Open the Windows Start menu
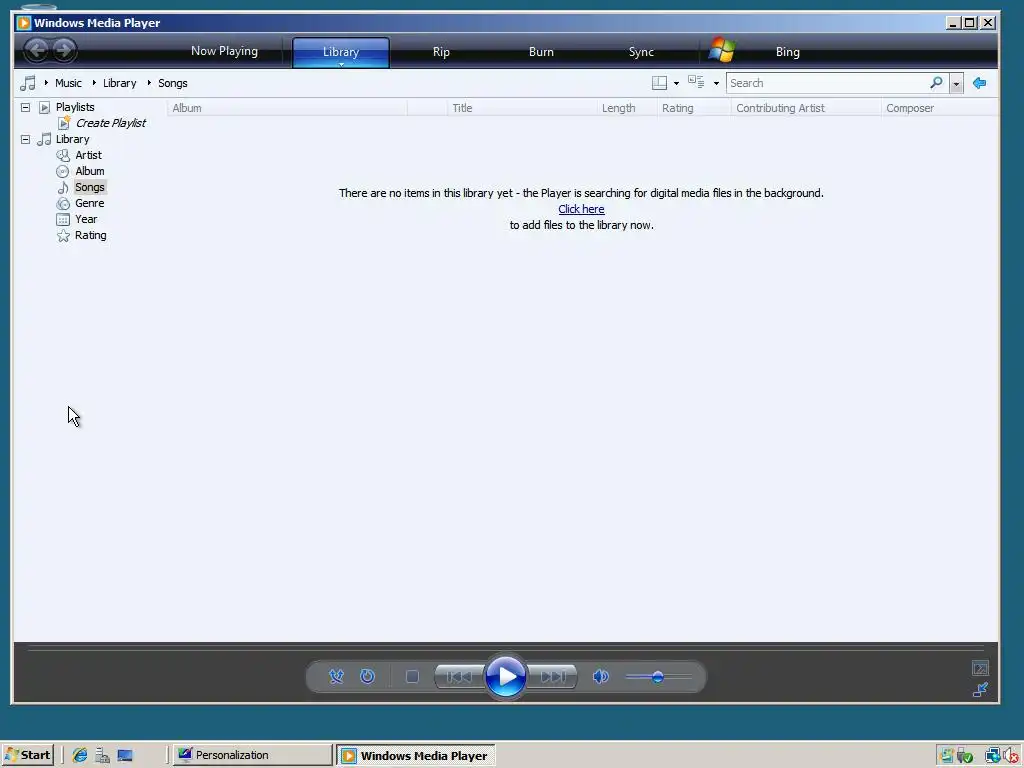The image size is (1024, 768). point(27,755)
